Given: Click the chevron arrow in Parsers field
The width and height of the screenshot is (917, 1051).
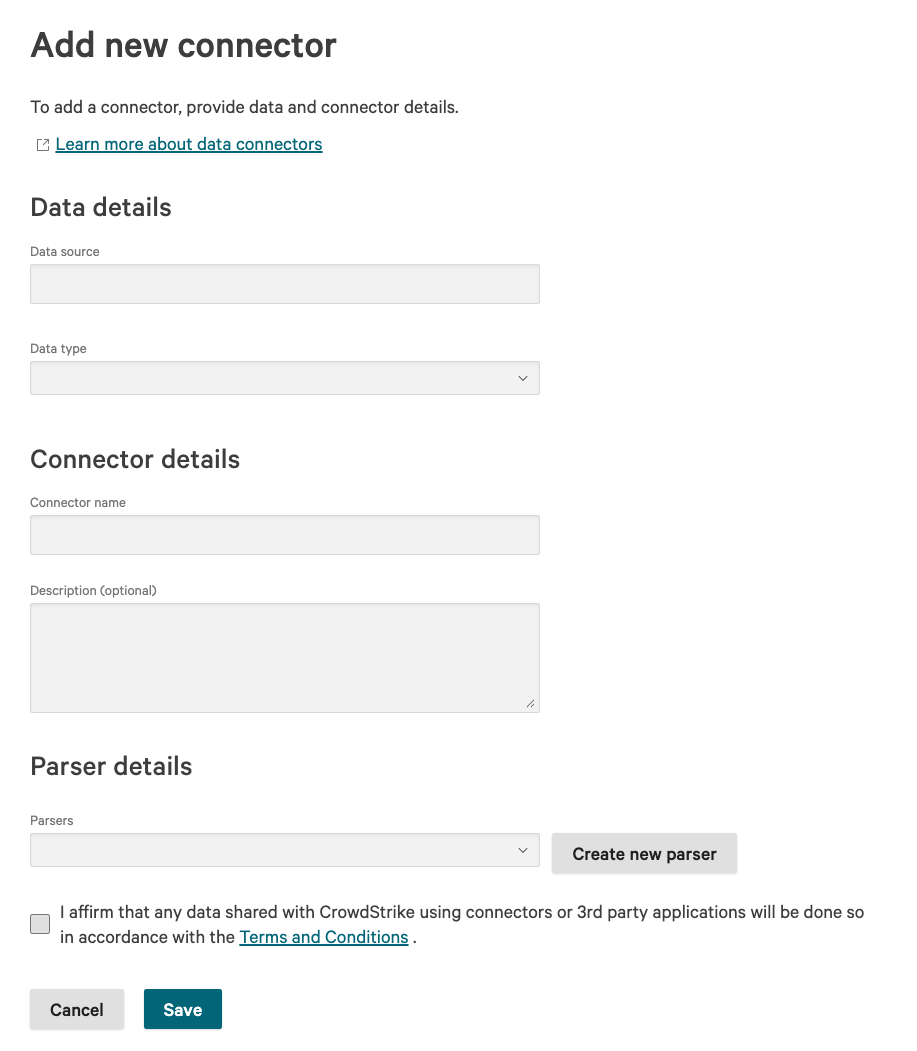Looking at the screenshot, I should pyautogui.click(x=522, y=850).
